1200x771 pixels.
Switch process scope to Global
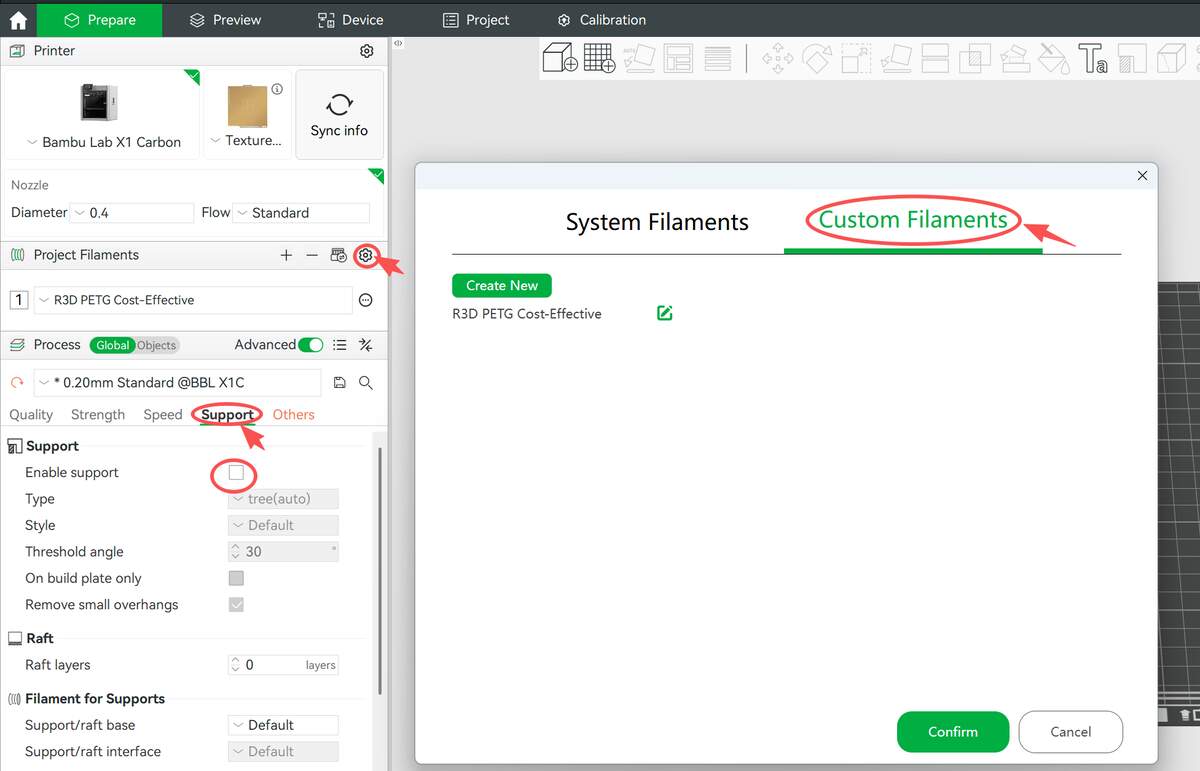click(x=112, y=345)
